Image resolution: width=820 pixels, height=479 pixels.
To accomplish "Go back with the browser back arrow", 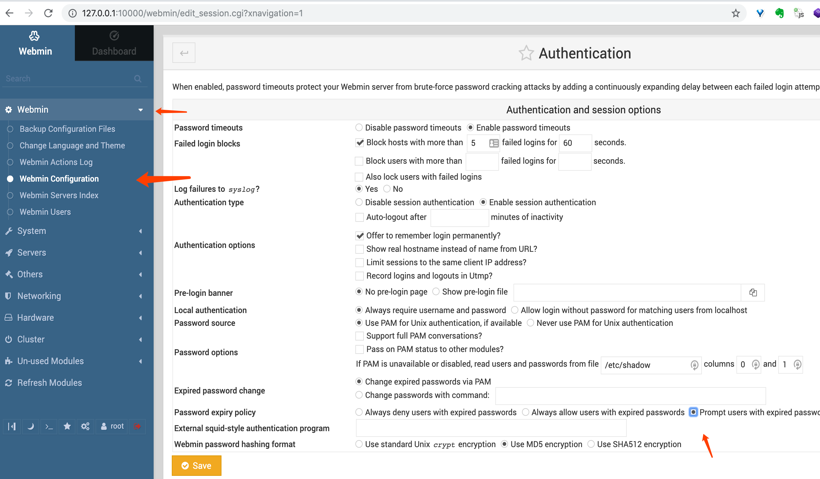I will click(9, 13).
